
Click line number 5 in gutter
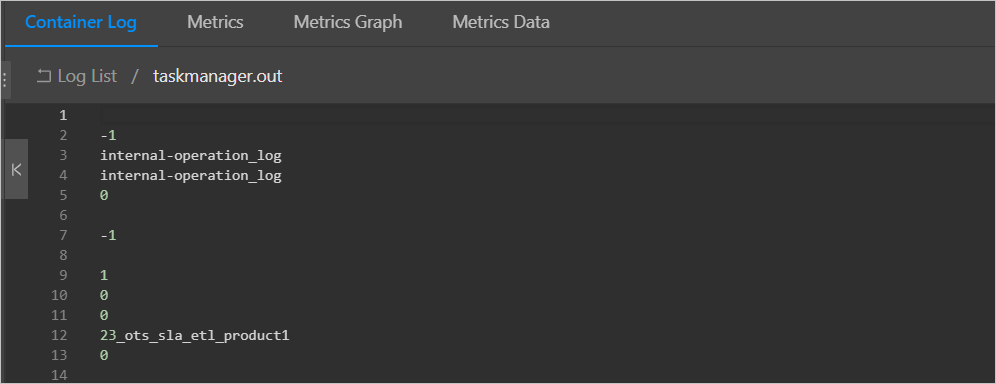coord(63,195)
